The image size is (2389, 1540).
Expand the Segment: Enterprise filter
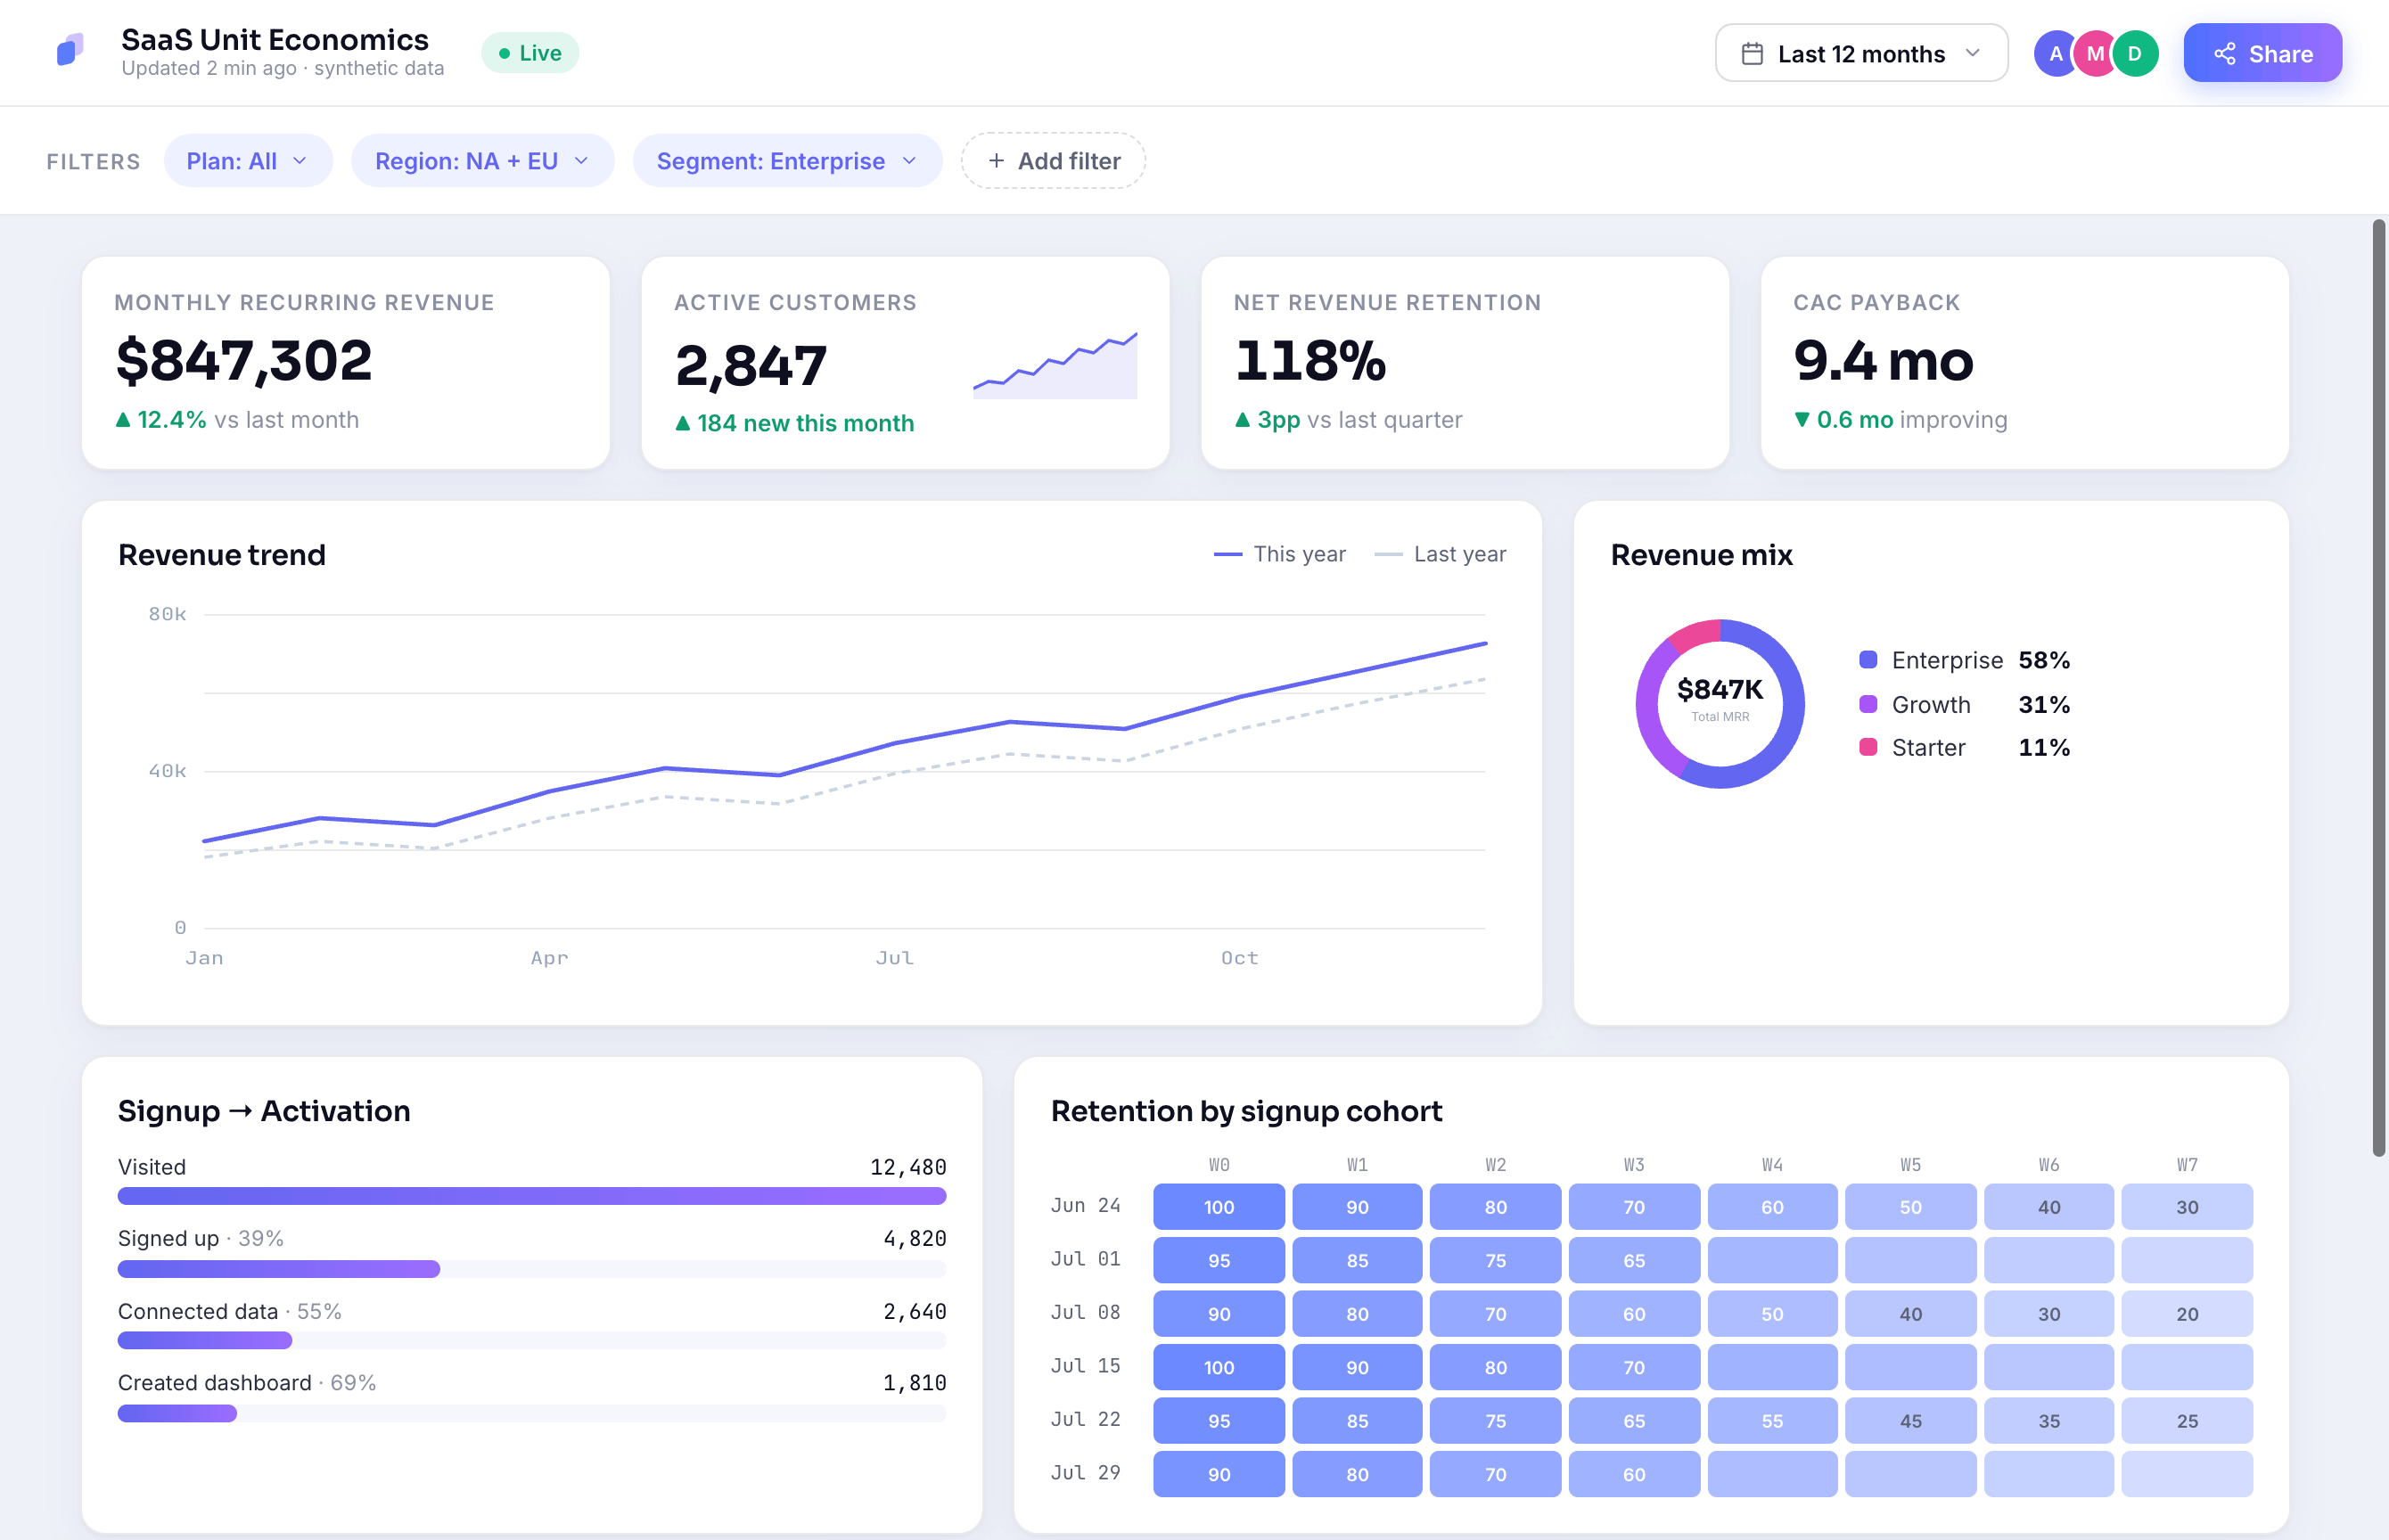[x=787, y=161]
